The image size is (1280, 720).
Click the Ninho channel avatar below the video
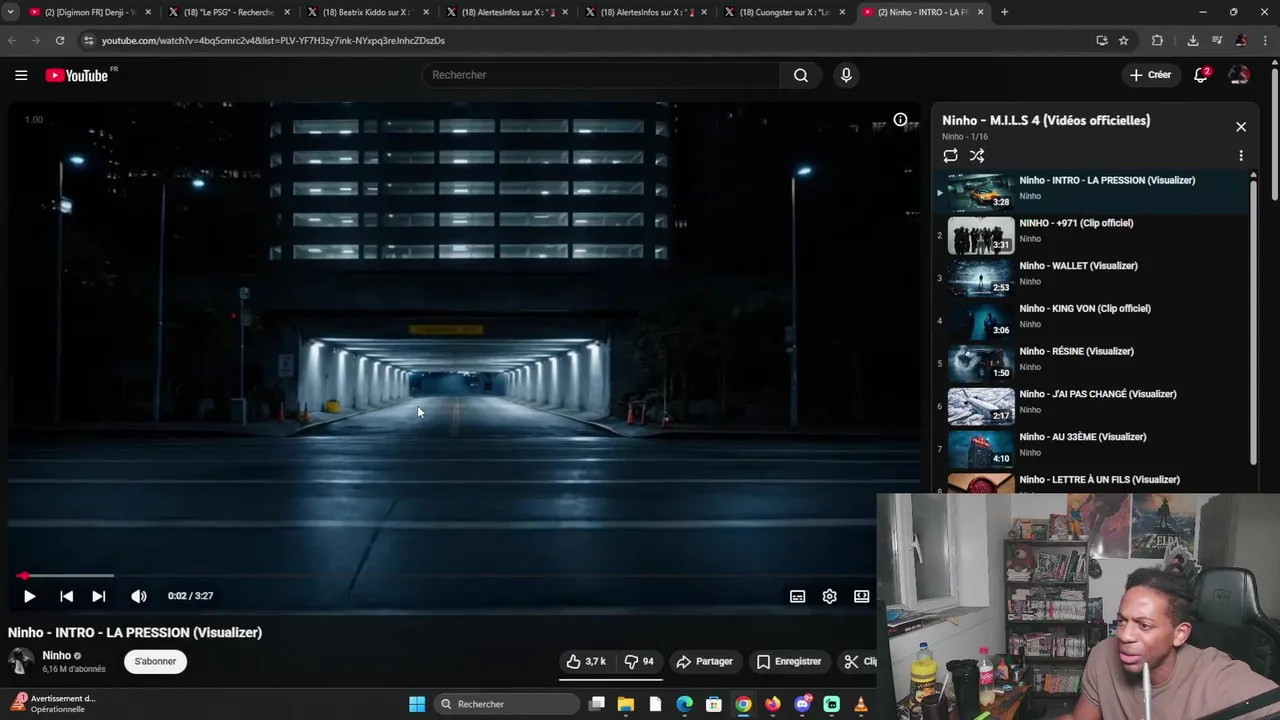pyautogui.click(x=21, y=661)
